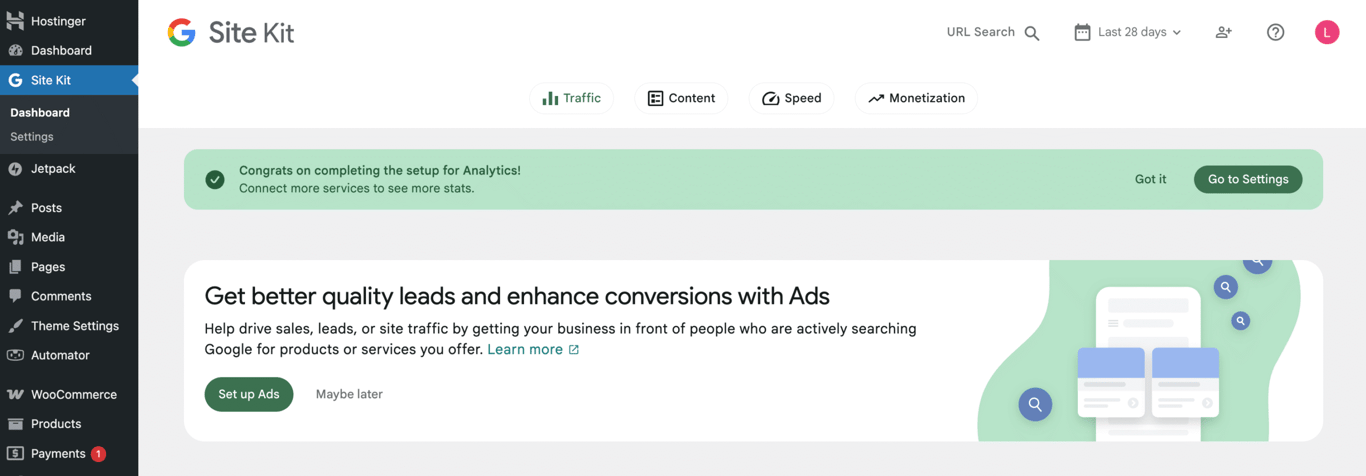Click the external link icon after Learn more

click(574, 350)
